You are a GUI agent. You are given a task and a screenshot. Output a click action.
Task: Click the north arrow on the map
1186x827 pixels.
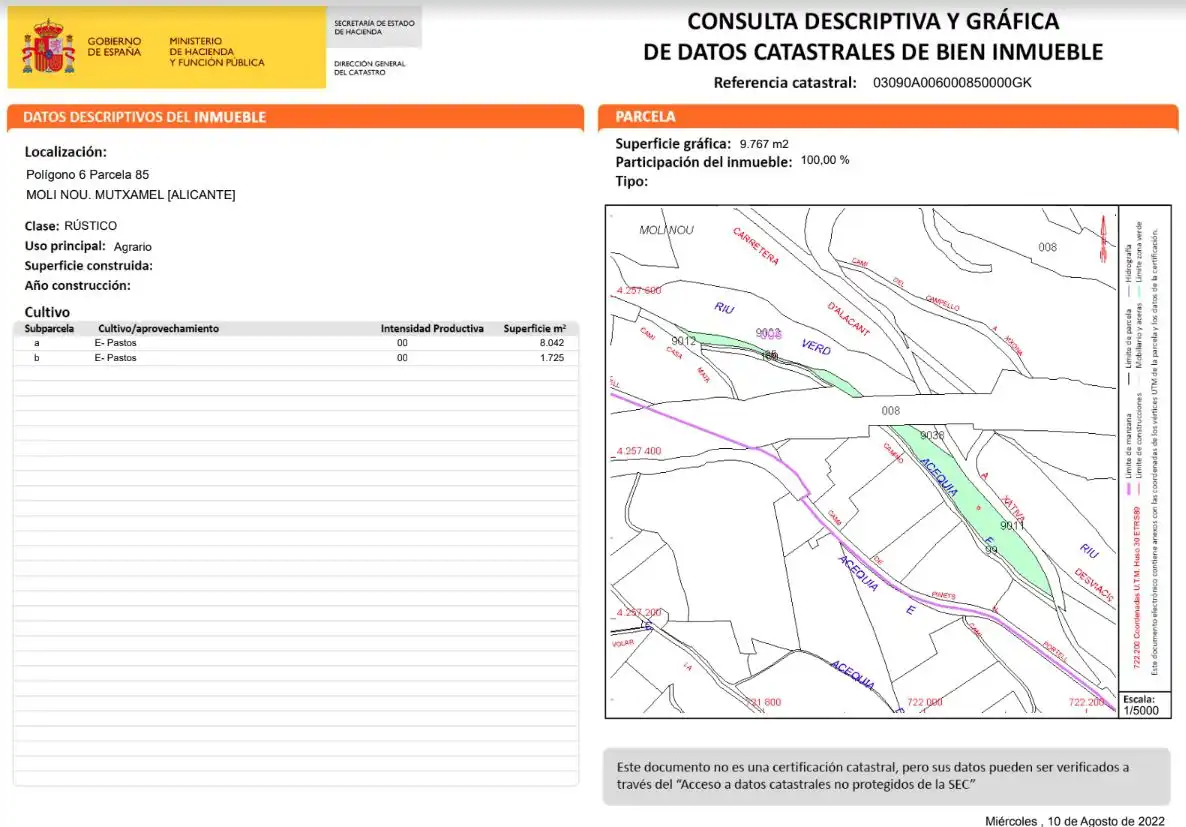[x=1103, y=238]
